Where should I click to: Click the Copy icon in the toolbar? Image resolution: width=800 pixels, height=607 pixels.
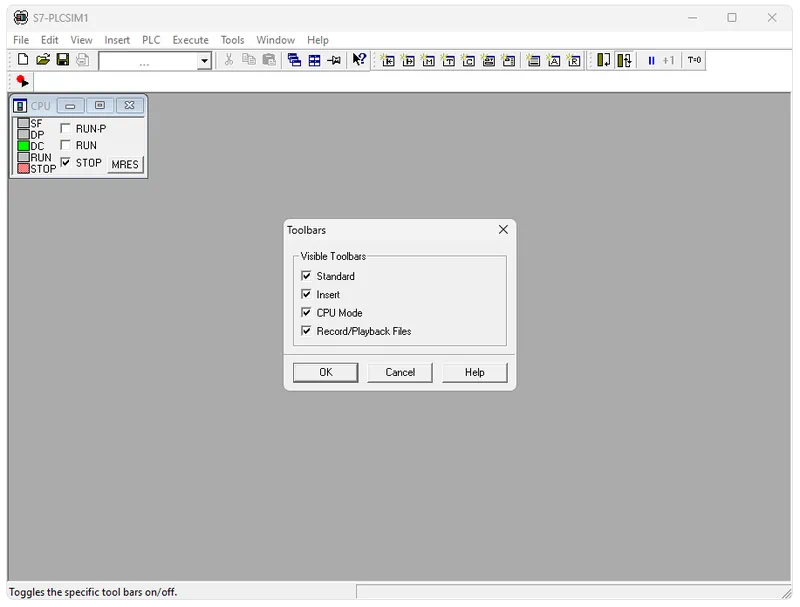click(x=248, y=60)
